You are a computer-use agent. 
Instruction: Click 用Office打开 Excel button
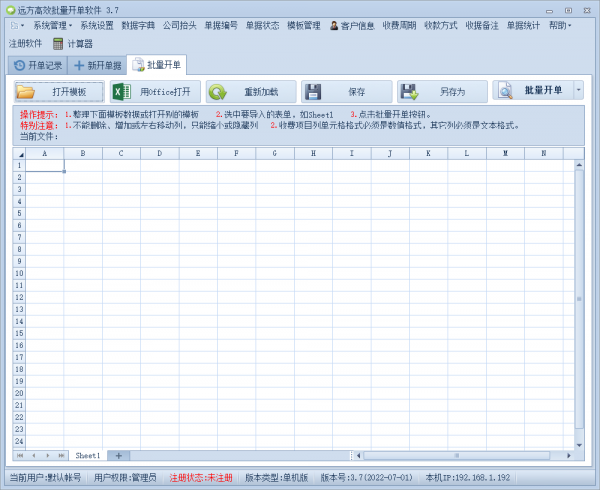coord(155,92)
